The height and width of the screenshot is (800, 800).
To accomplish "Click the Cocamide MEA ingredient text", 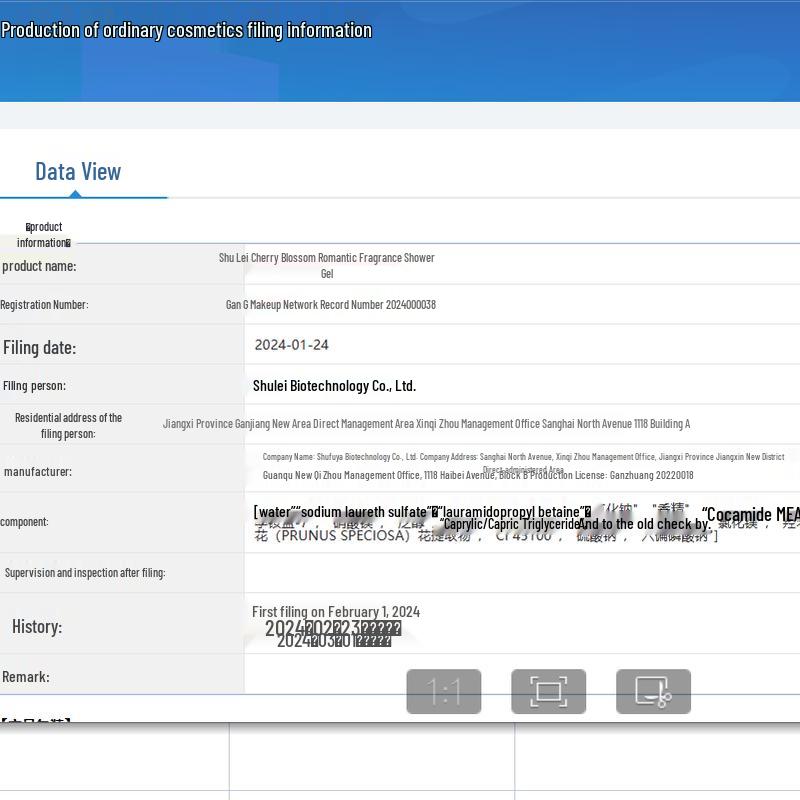I will coord(751,515).
